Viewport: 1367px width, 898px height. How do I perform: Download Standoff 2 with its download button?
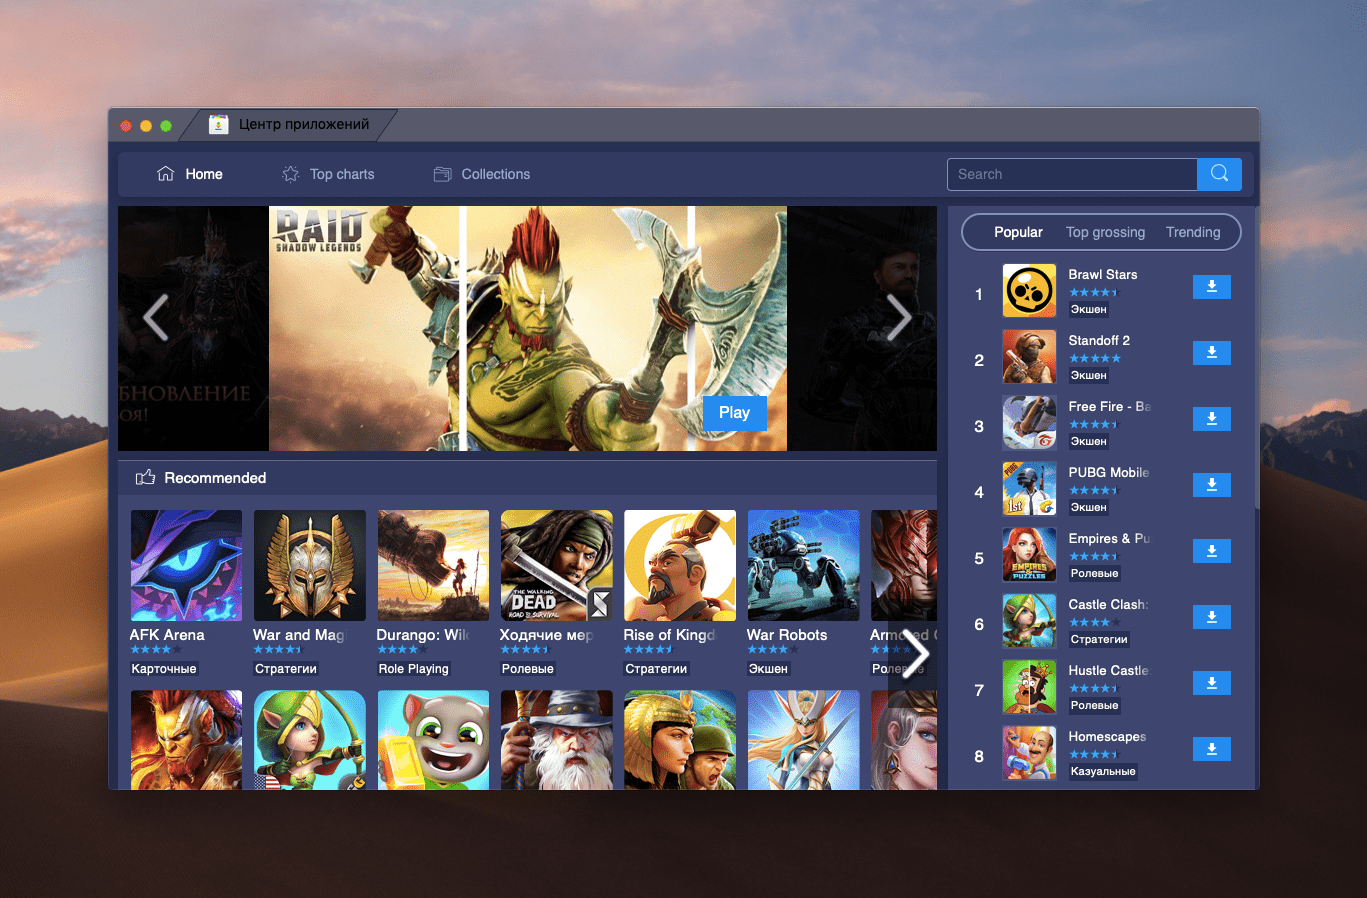click(x=1211, y=353)
